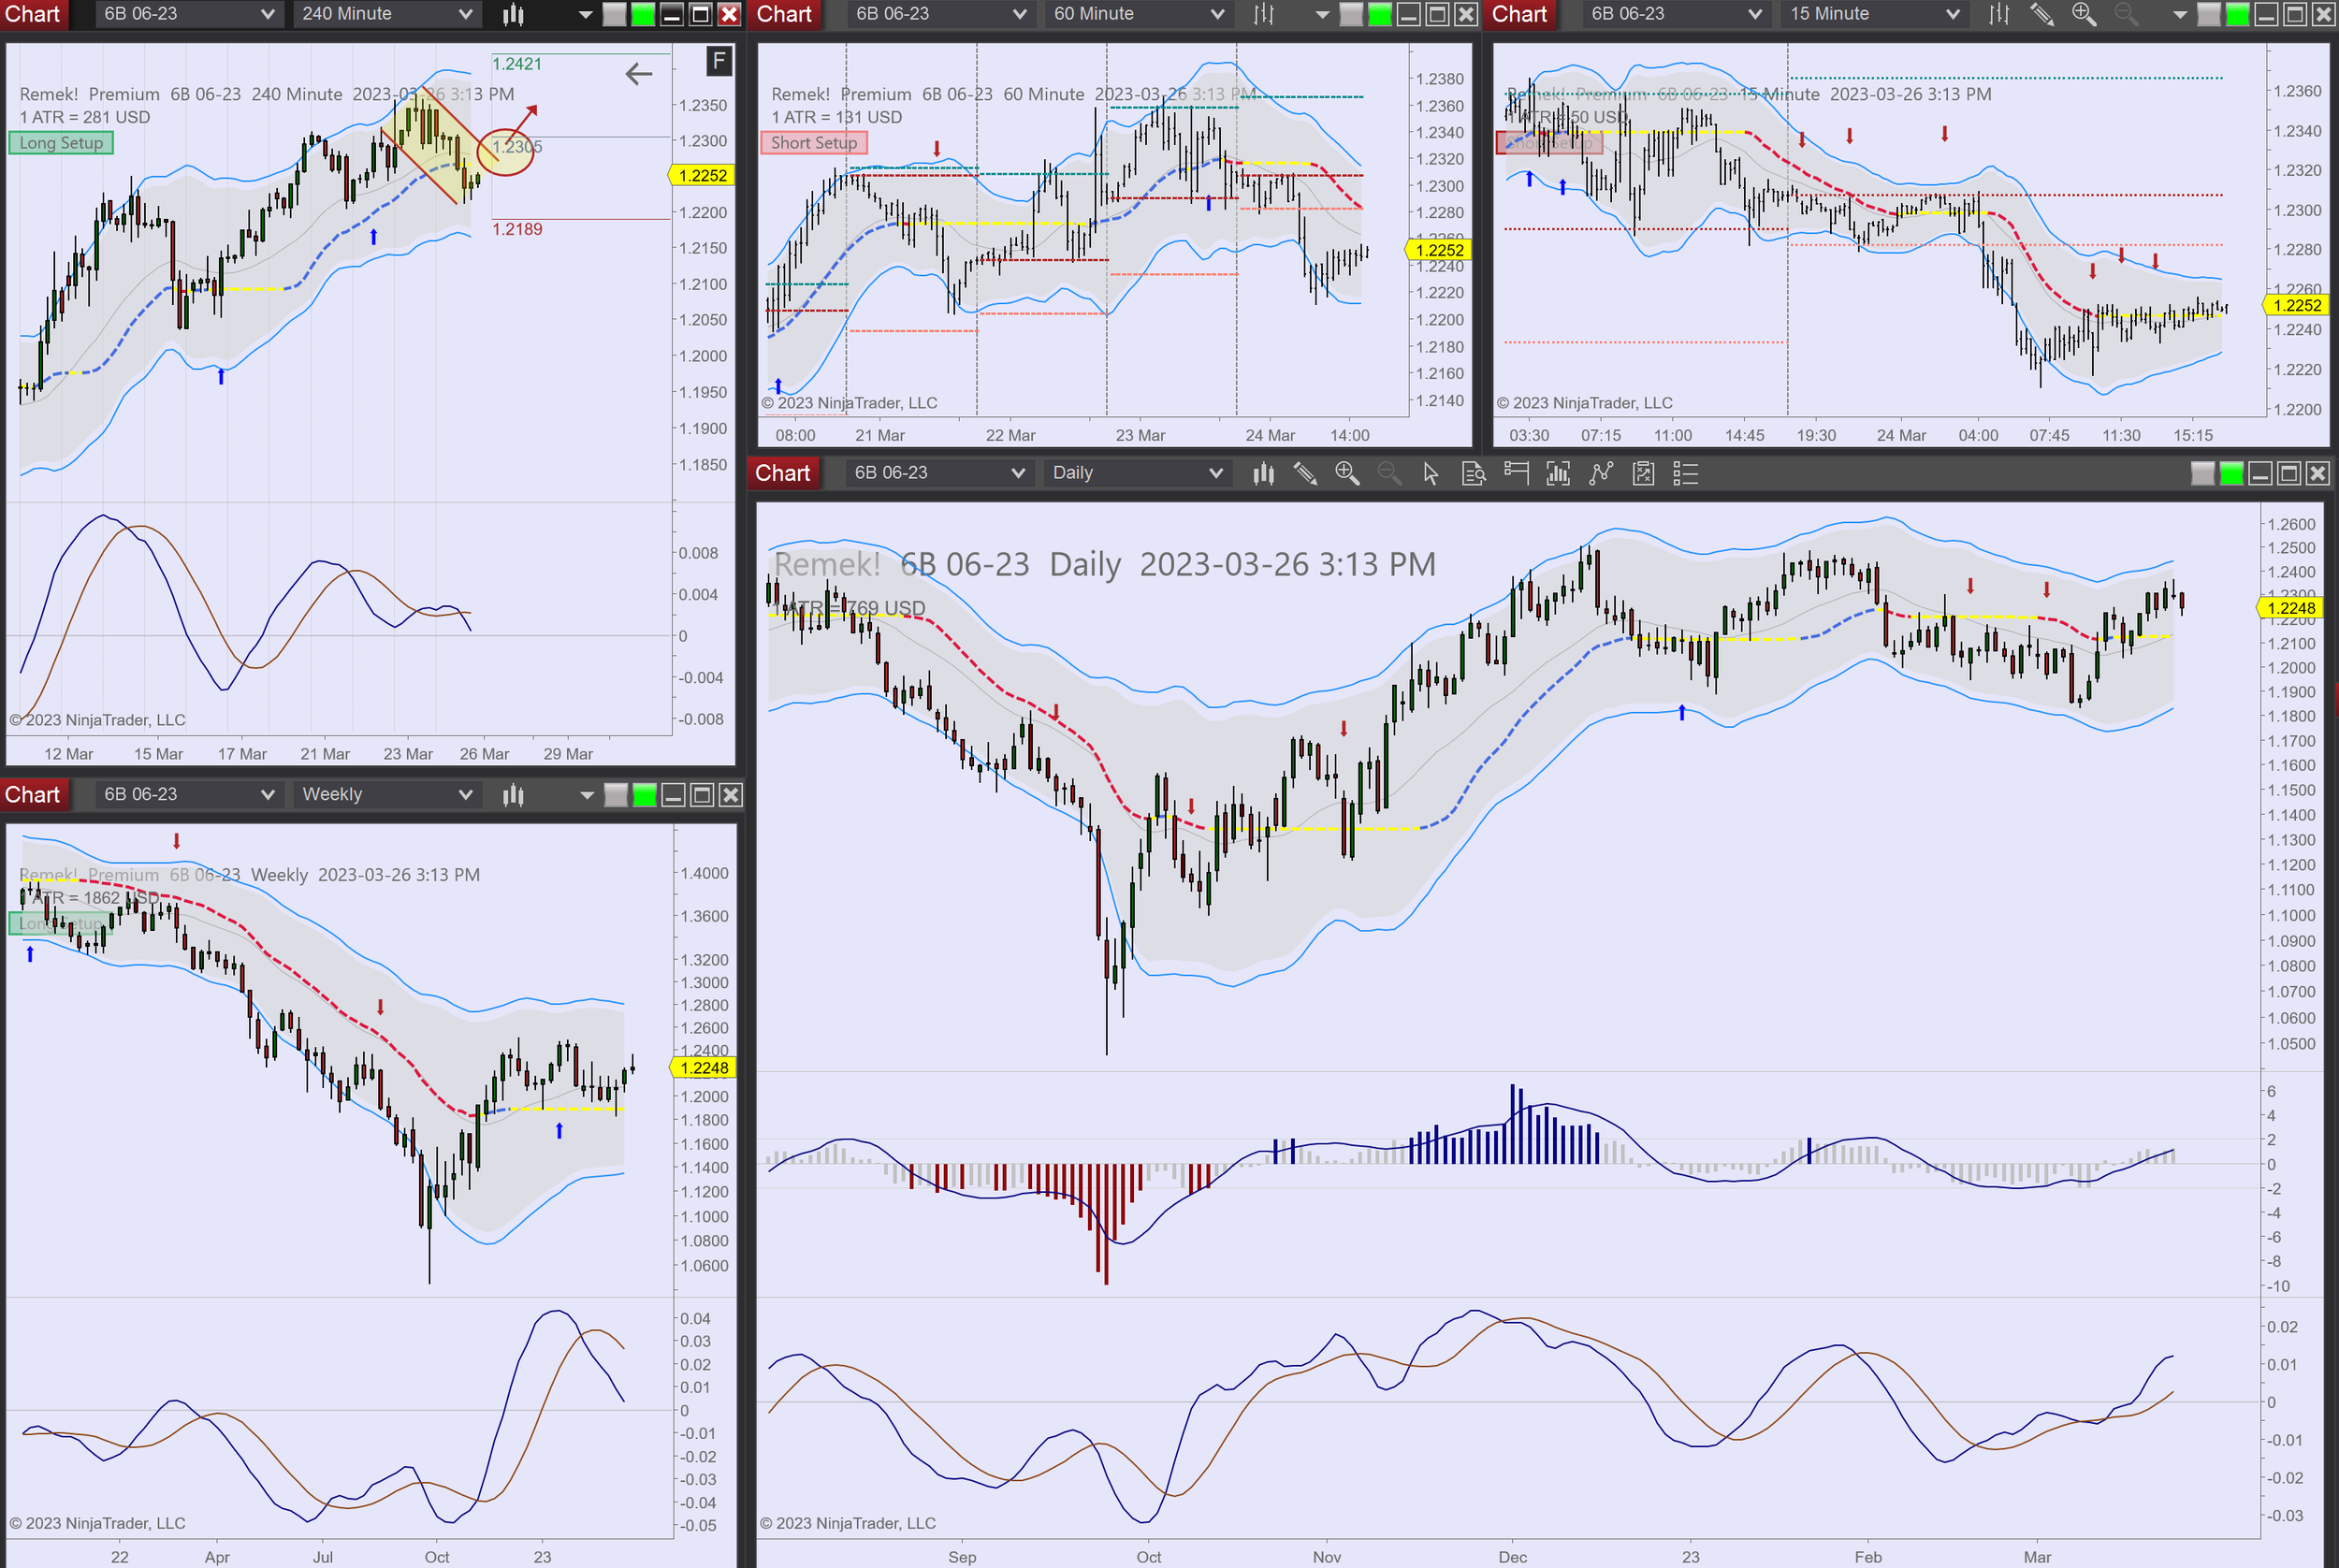Open Data Box icon in Daily chart

tap(1473, 473)
